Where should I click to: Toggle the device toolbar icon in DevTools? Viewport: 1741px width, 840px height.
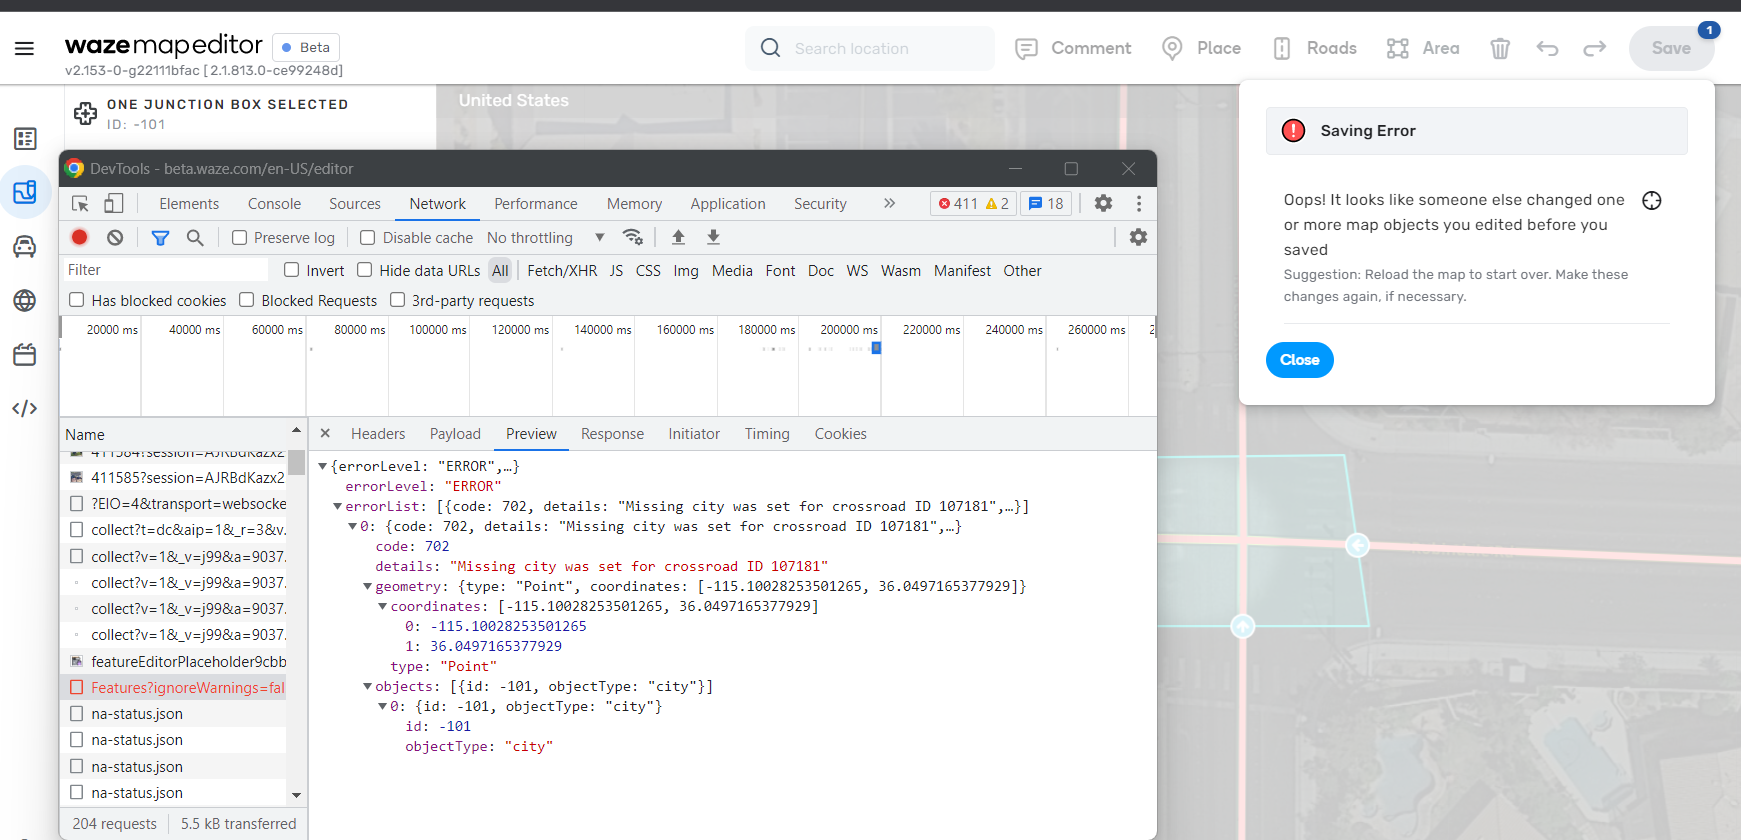pos(114,204)
